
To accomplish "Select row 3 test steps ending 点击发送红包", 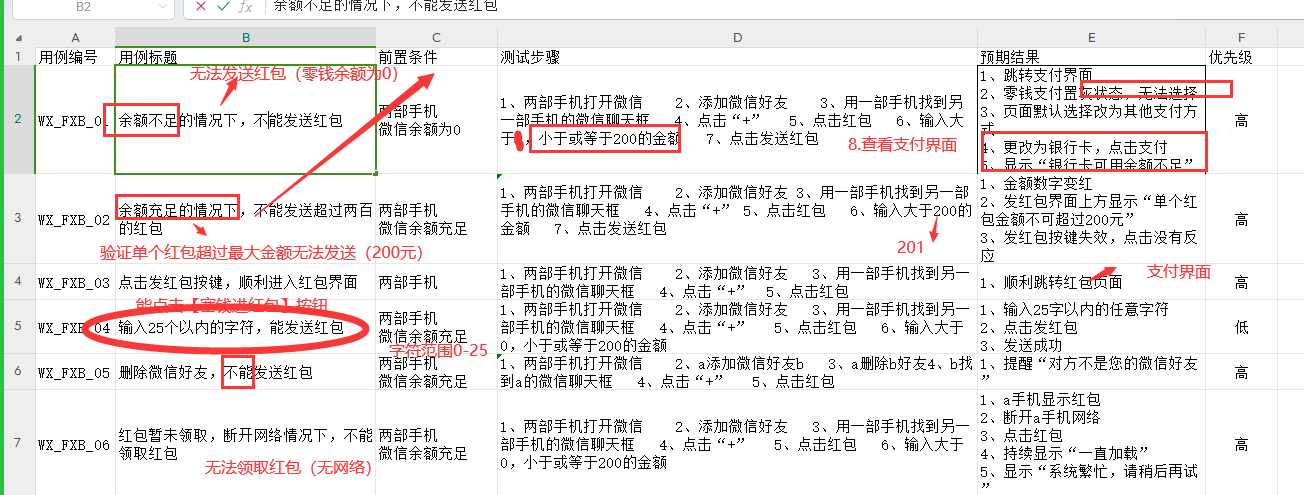I will pos(737,218).
